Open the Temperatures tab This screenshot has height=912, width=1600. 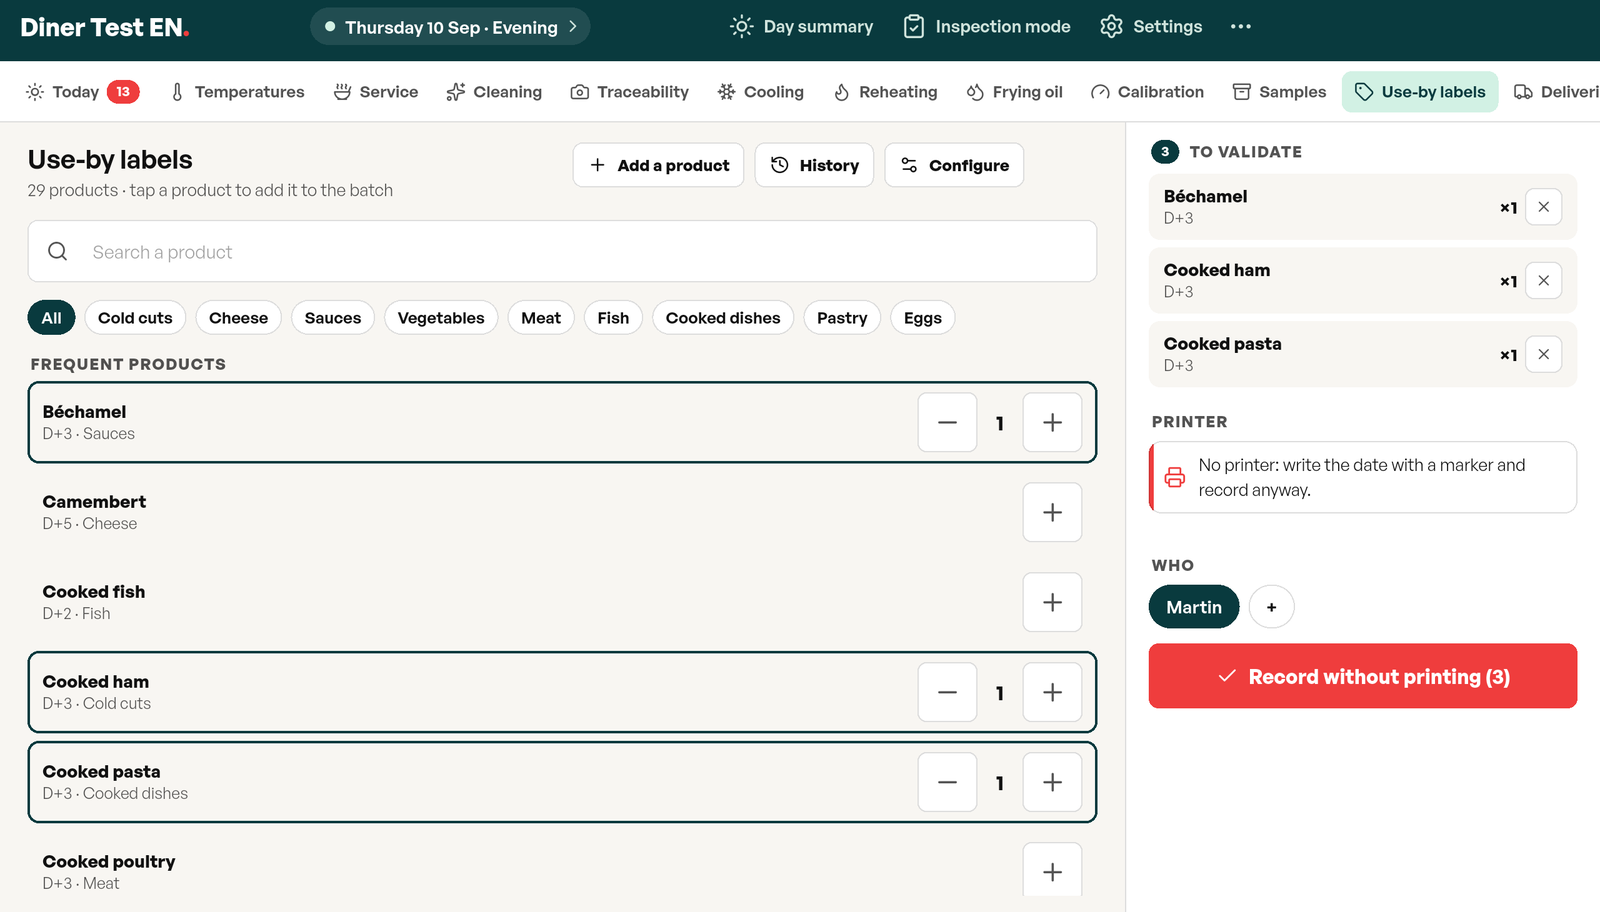[x=237, y=92]
